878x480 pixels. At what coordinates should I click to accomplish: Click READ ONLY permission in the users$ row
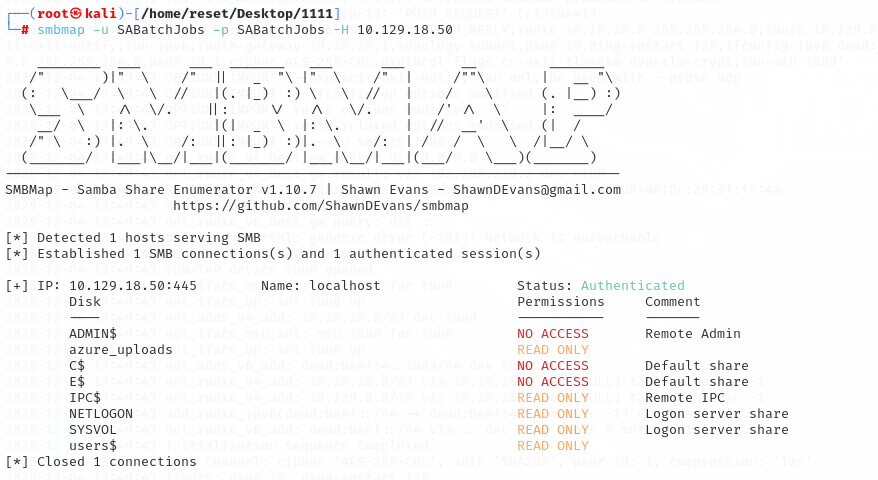click(x=553, y=446)
